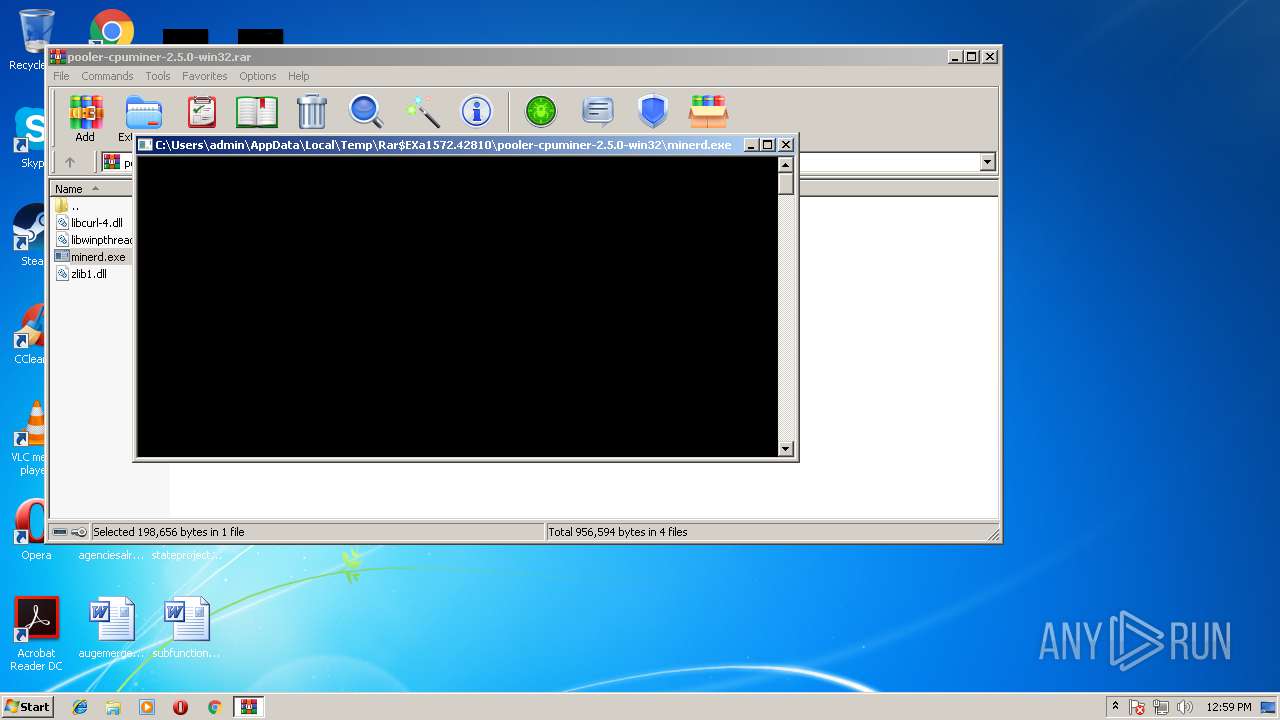Click the console scrollbar down arrow
Viewport: 1280px width, 720px height.
786,449
